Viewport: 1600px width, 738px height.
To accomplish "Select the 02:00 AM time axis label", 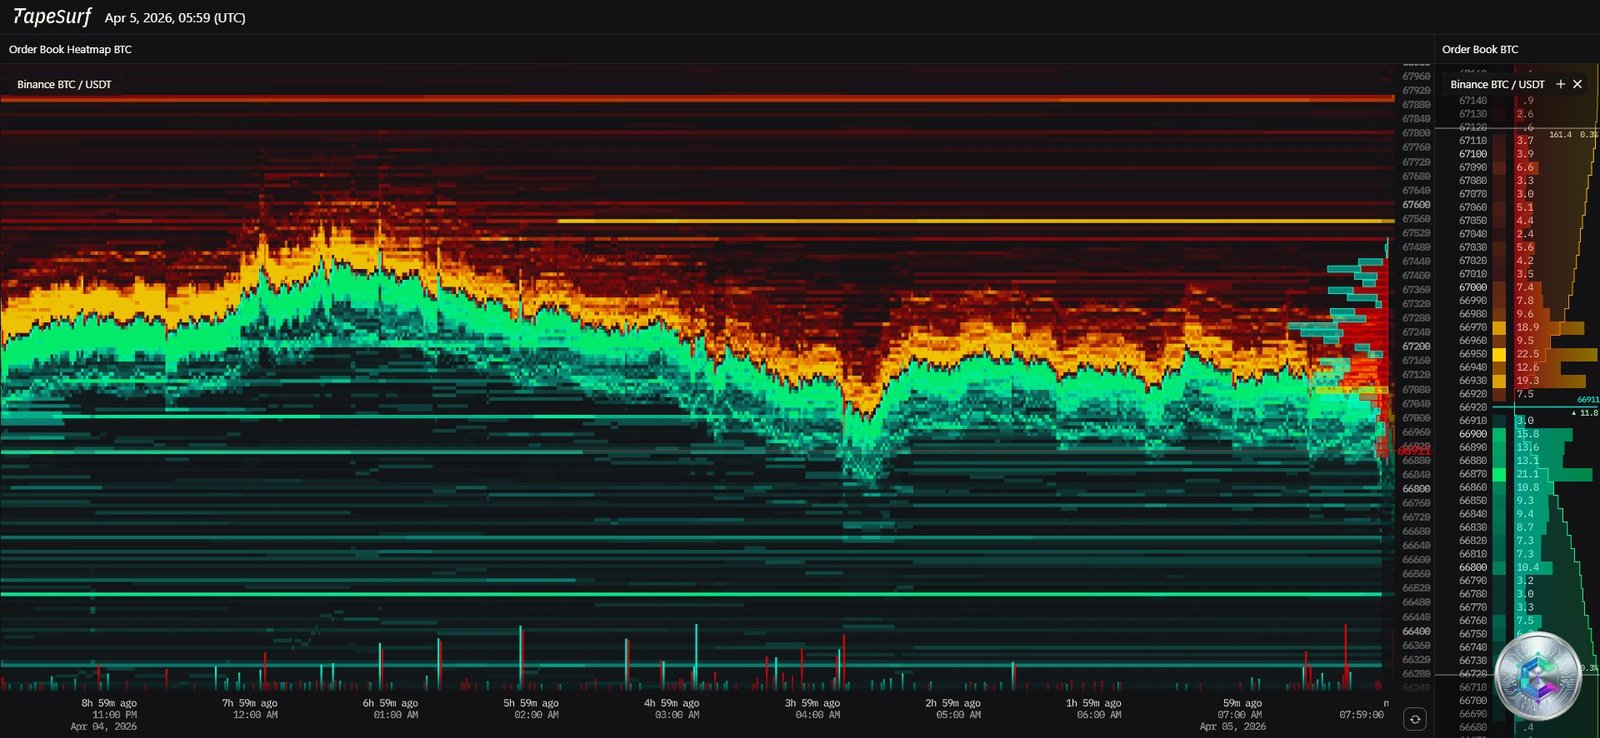I will [536, 715].
